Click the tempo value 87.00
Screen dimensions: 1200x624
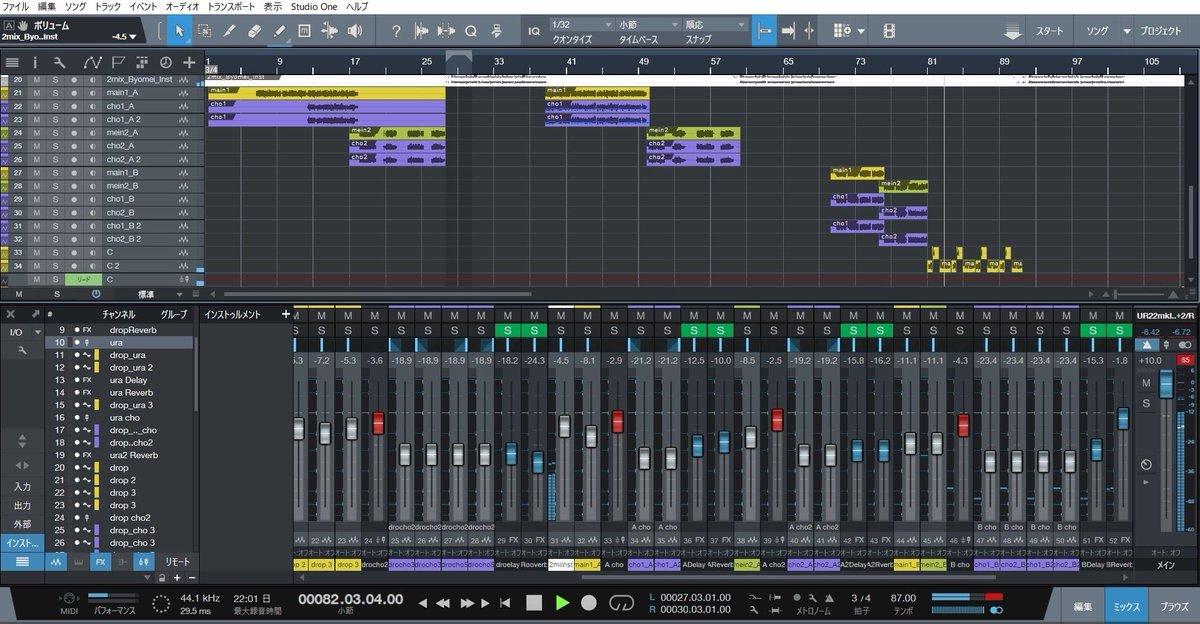903,596
